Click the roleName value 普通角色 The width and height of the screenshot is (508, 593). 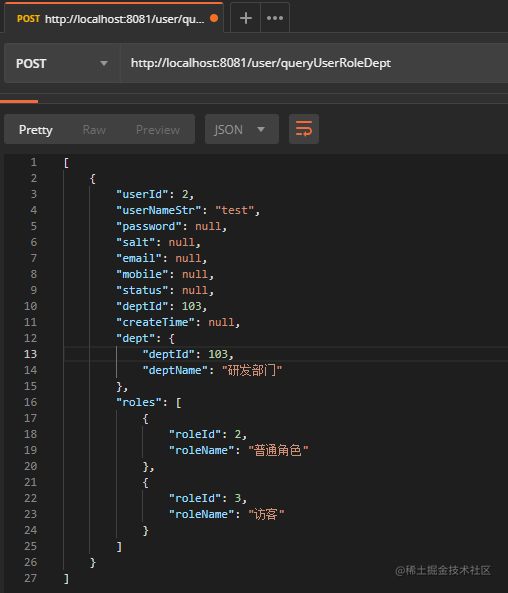278,450
